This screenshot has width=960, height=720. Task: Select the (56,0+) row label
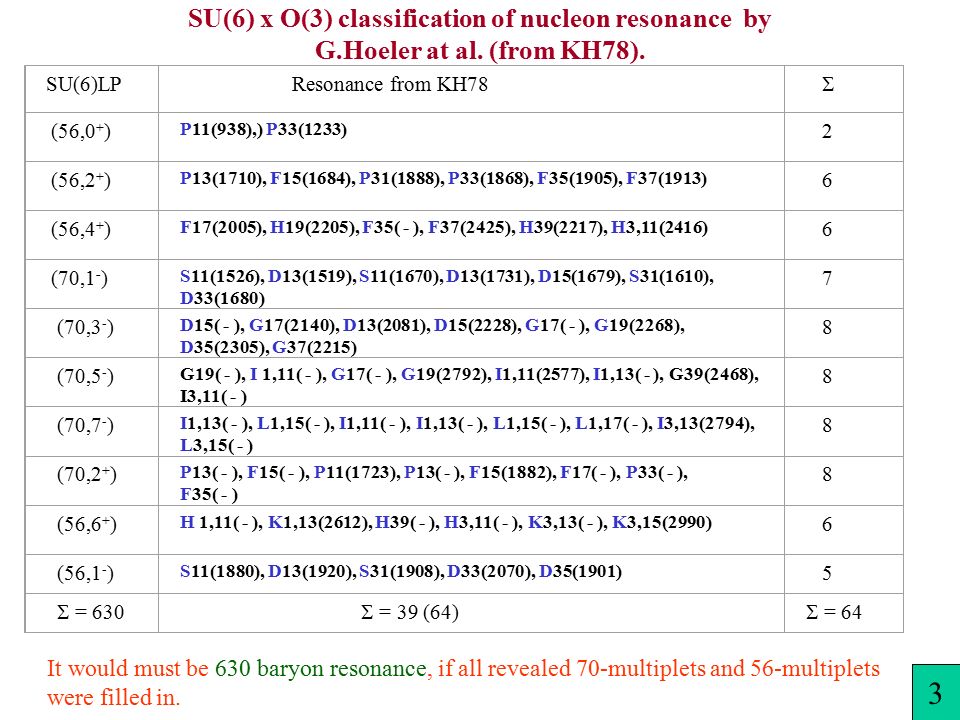coord(80,132)
